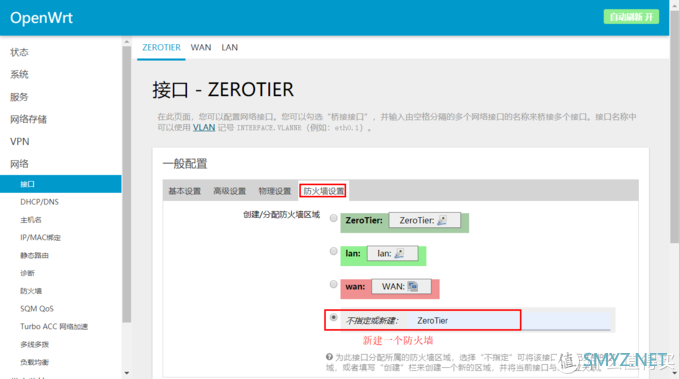Select the lan firewall zone radio

pyautogui.click(x=333, y=251)
